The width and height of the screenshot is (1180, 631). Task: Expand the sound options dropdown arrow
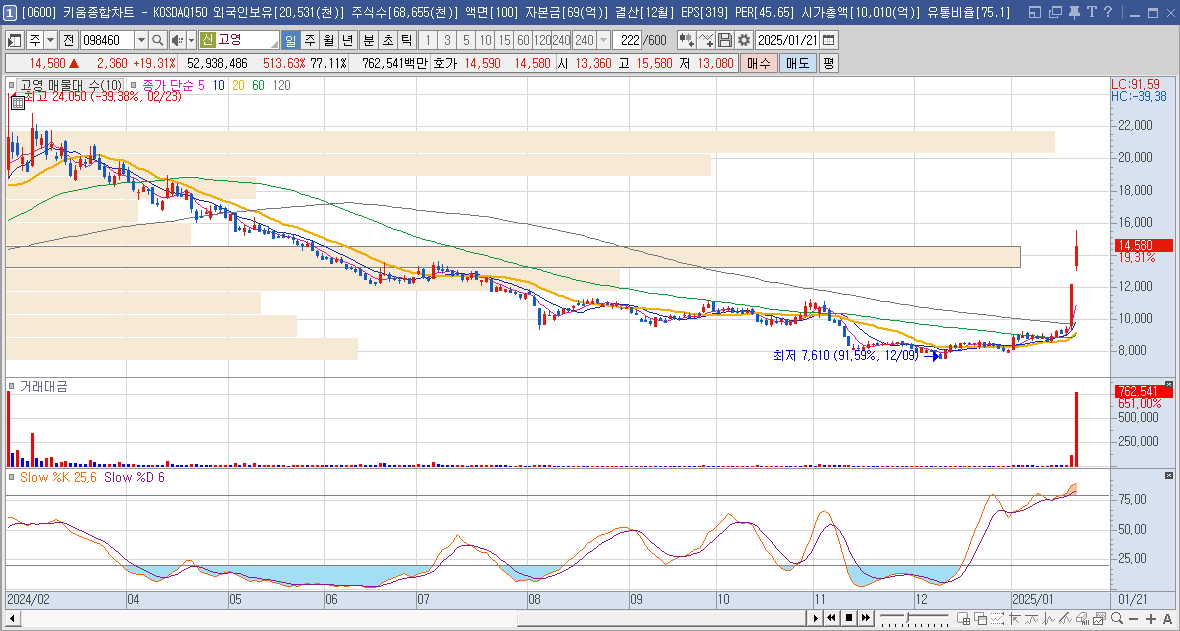point(191,40)
